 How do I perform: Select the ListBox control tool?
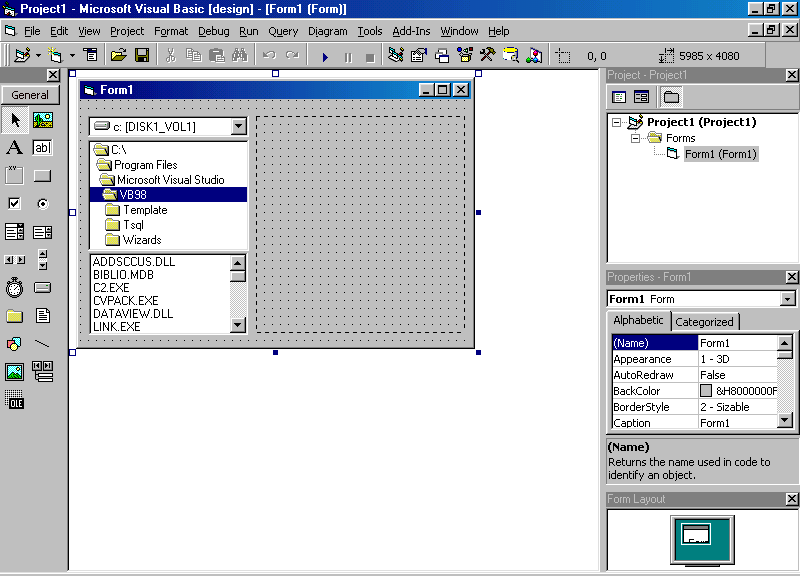(x=43, y=232)
